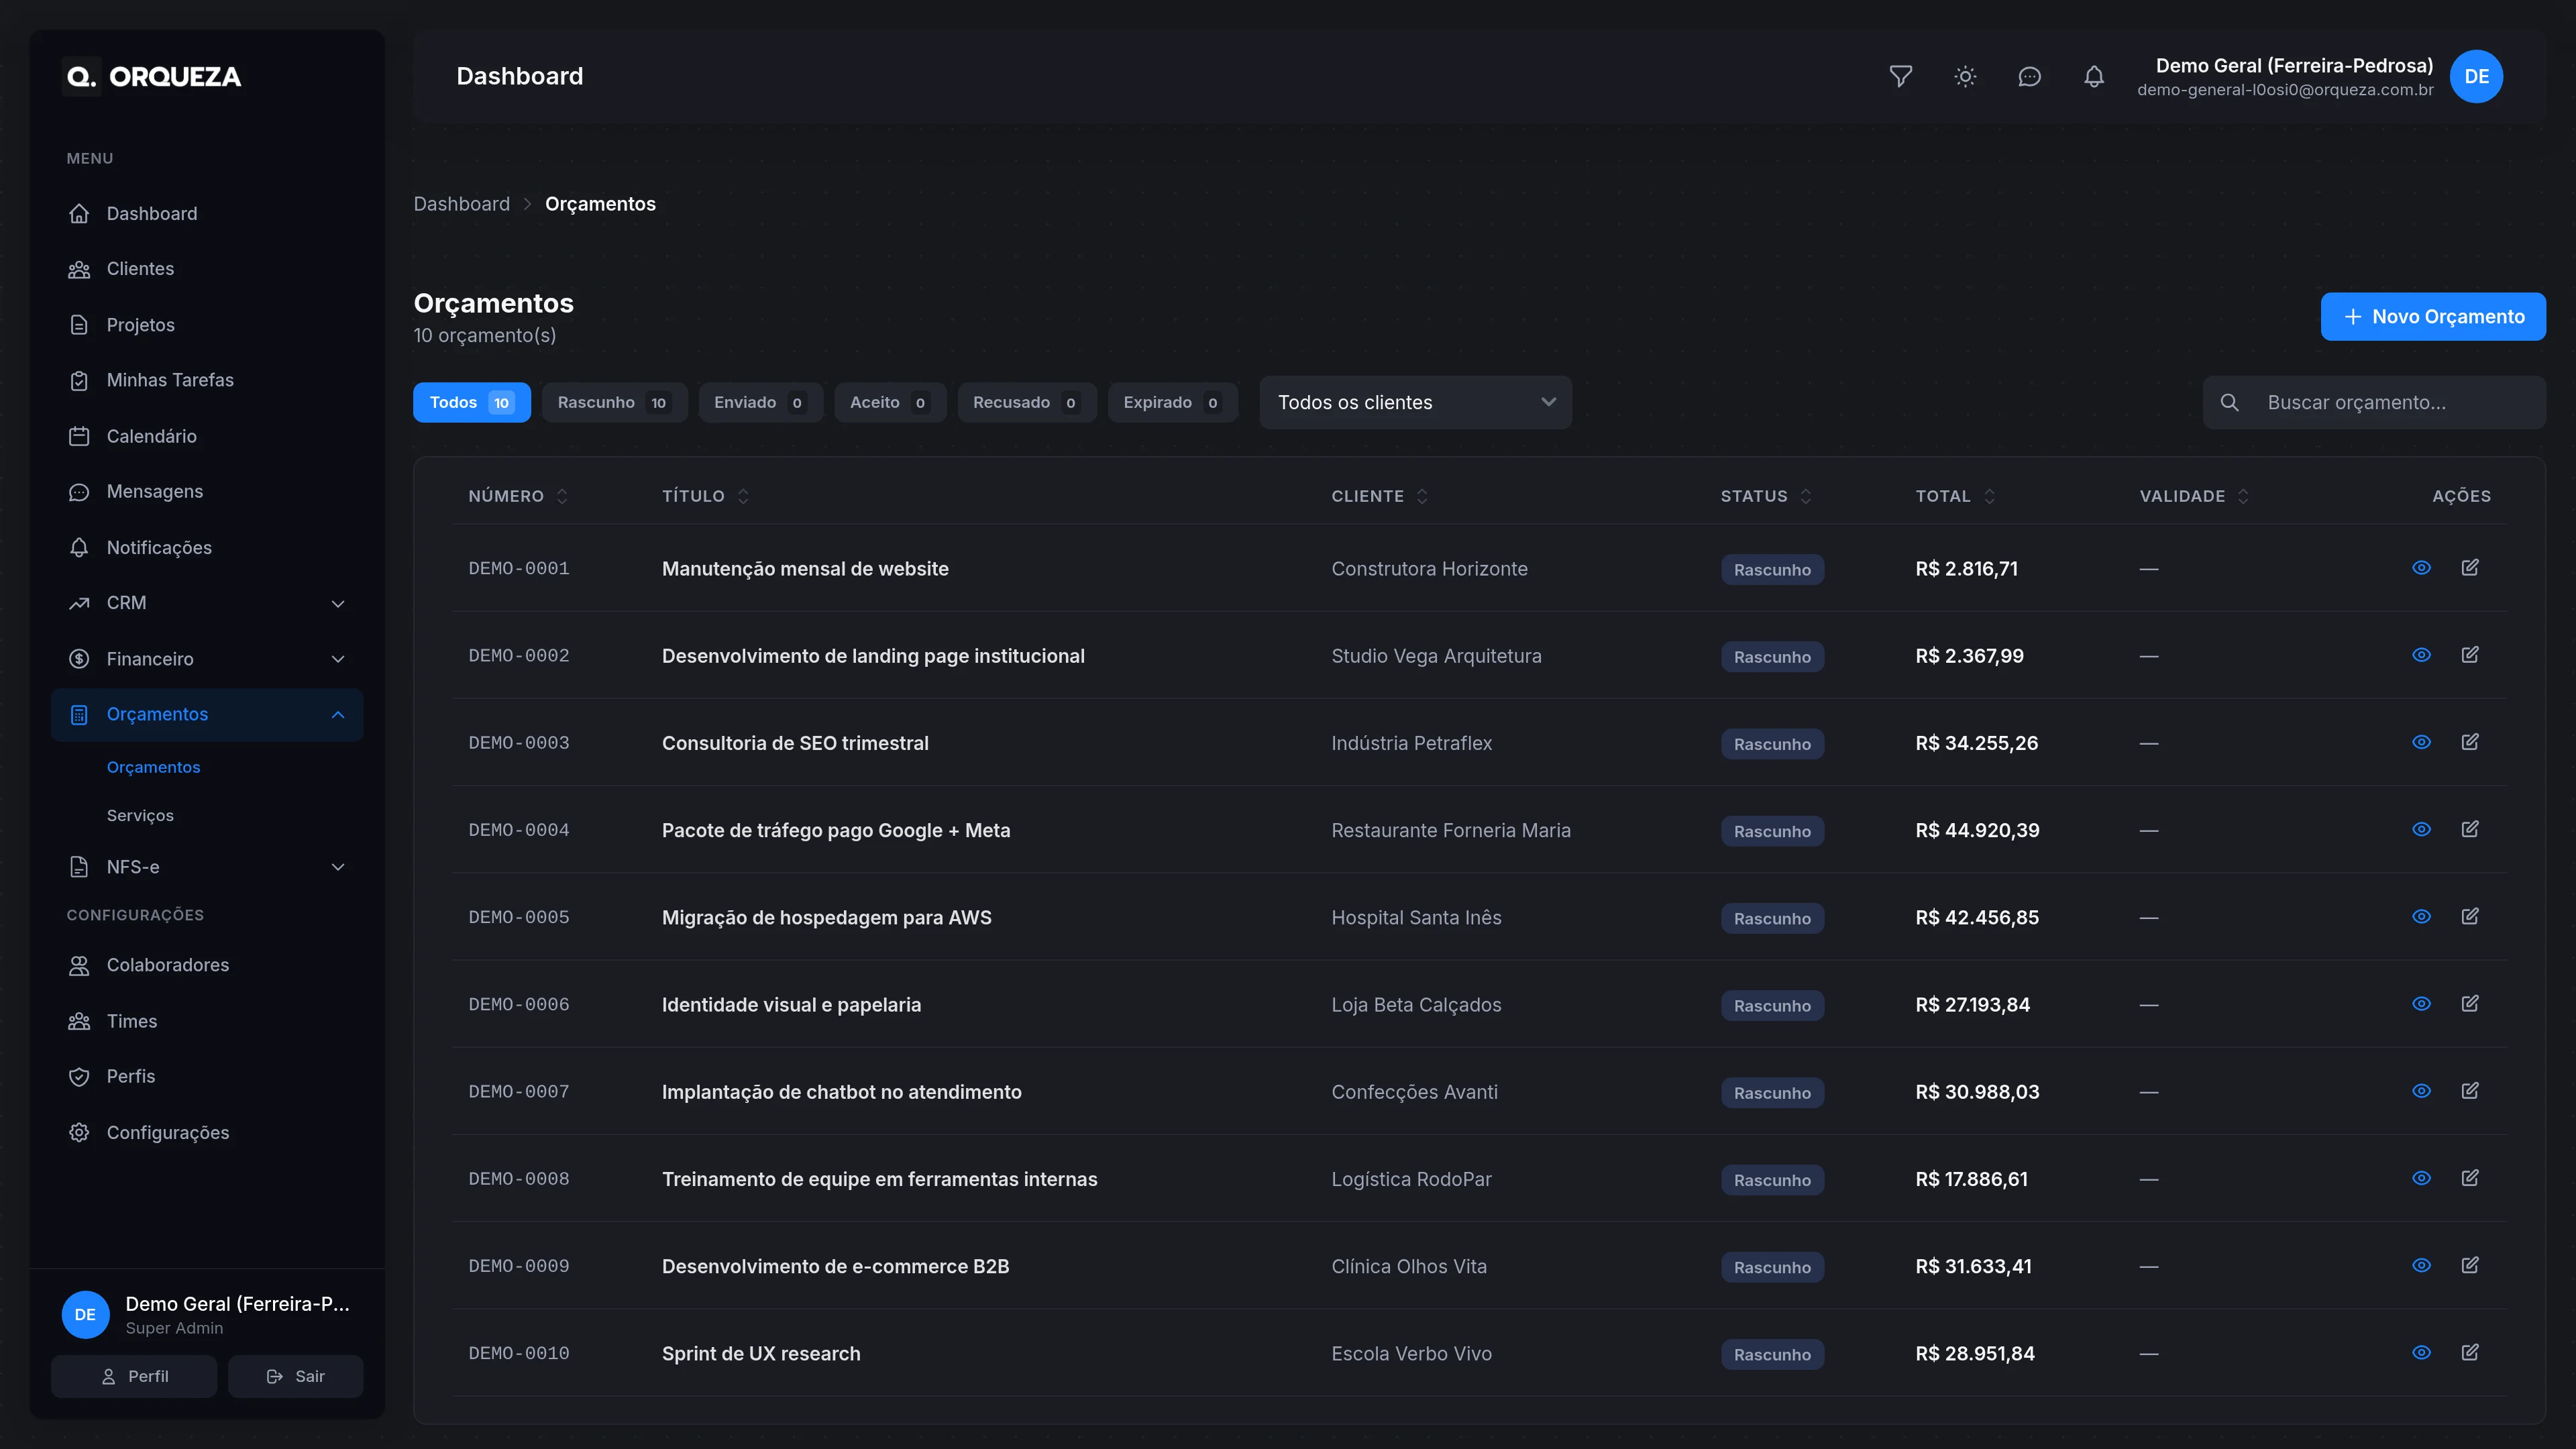Viewport: 2576px width, 1449px height.
Task: Click the edit icon for DEMO-0007
Action: [x=2470, y=1091]
